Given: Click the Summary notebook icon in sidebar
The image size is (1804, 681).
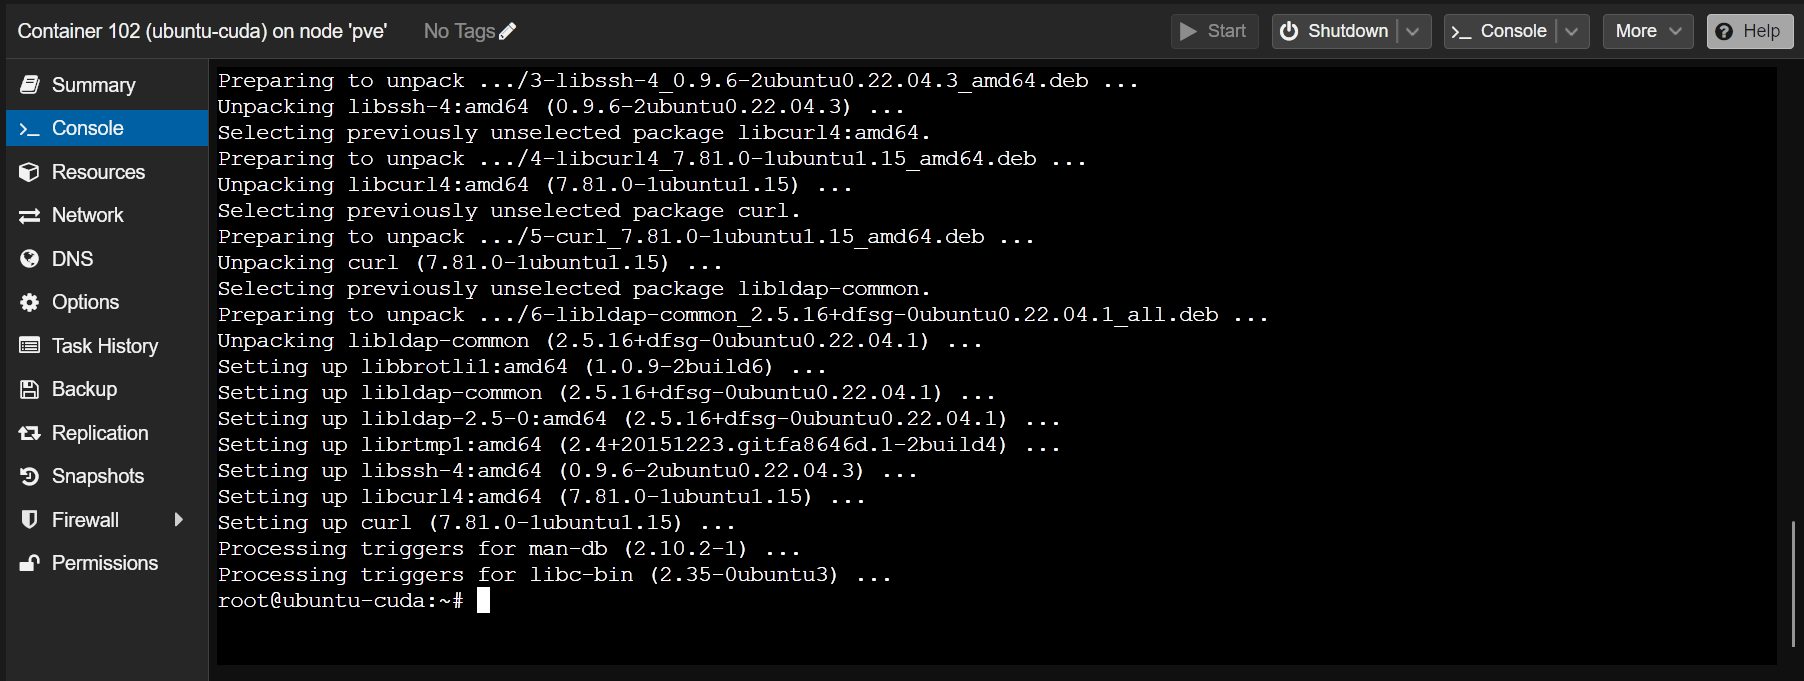Looking at the screenshot, I should click(x=30, y=85).
